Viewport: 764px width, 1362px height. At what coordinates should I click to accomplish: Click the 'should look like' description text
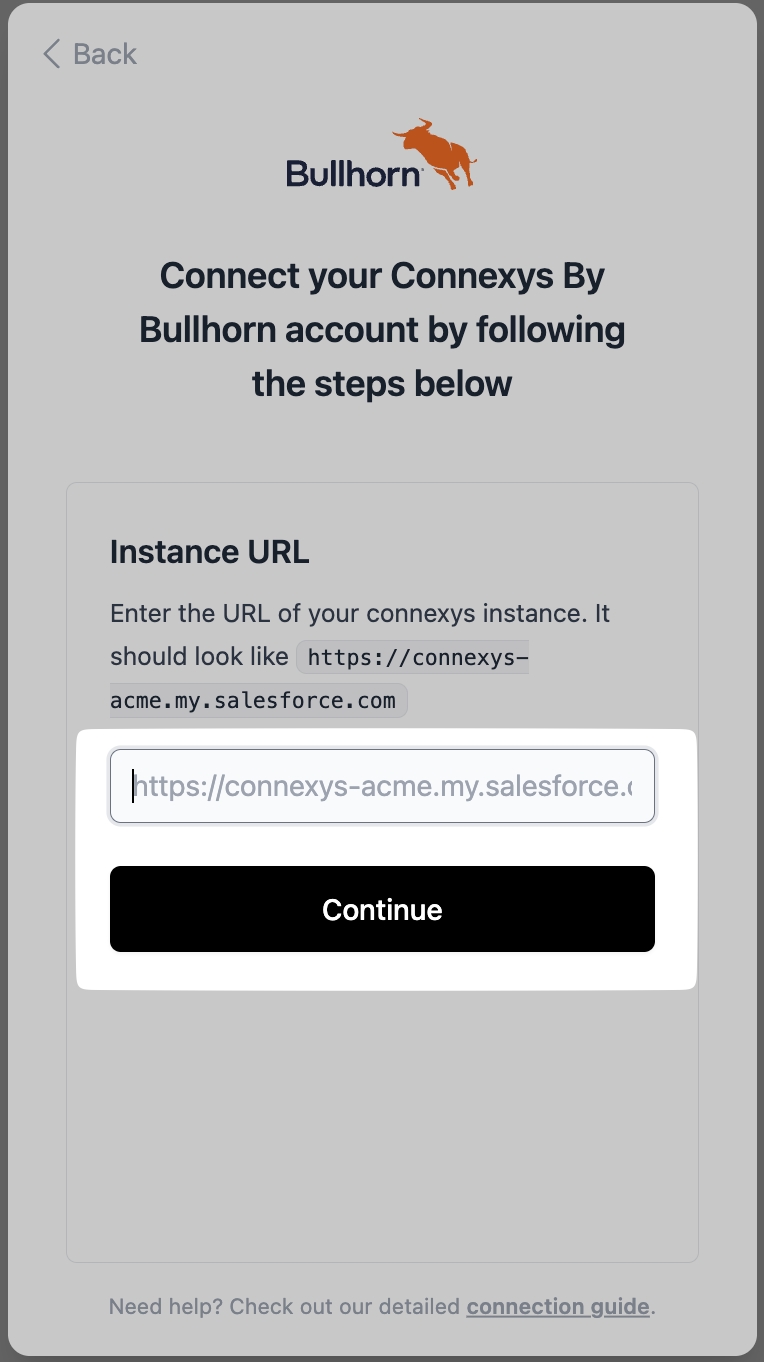tap(199, 657)
